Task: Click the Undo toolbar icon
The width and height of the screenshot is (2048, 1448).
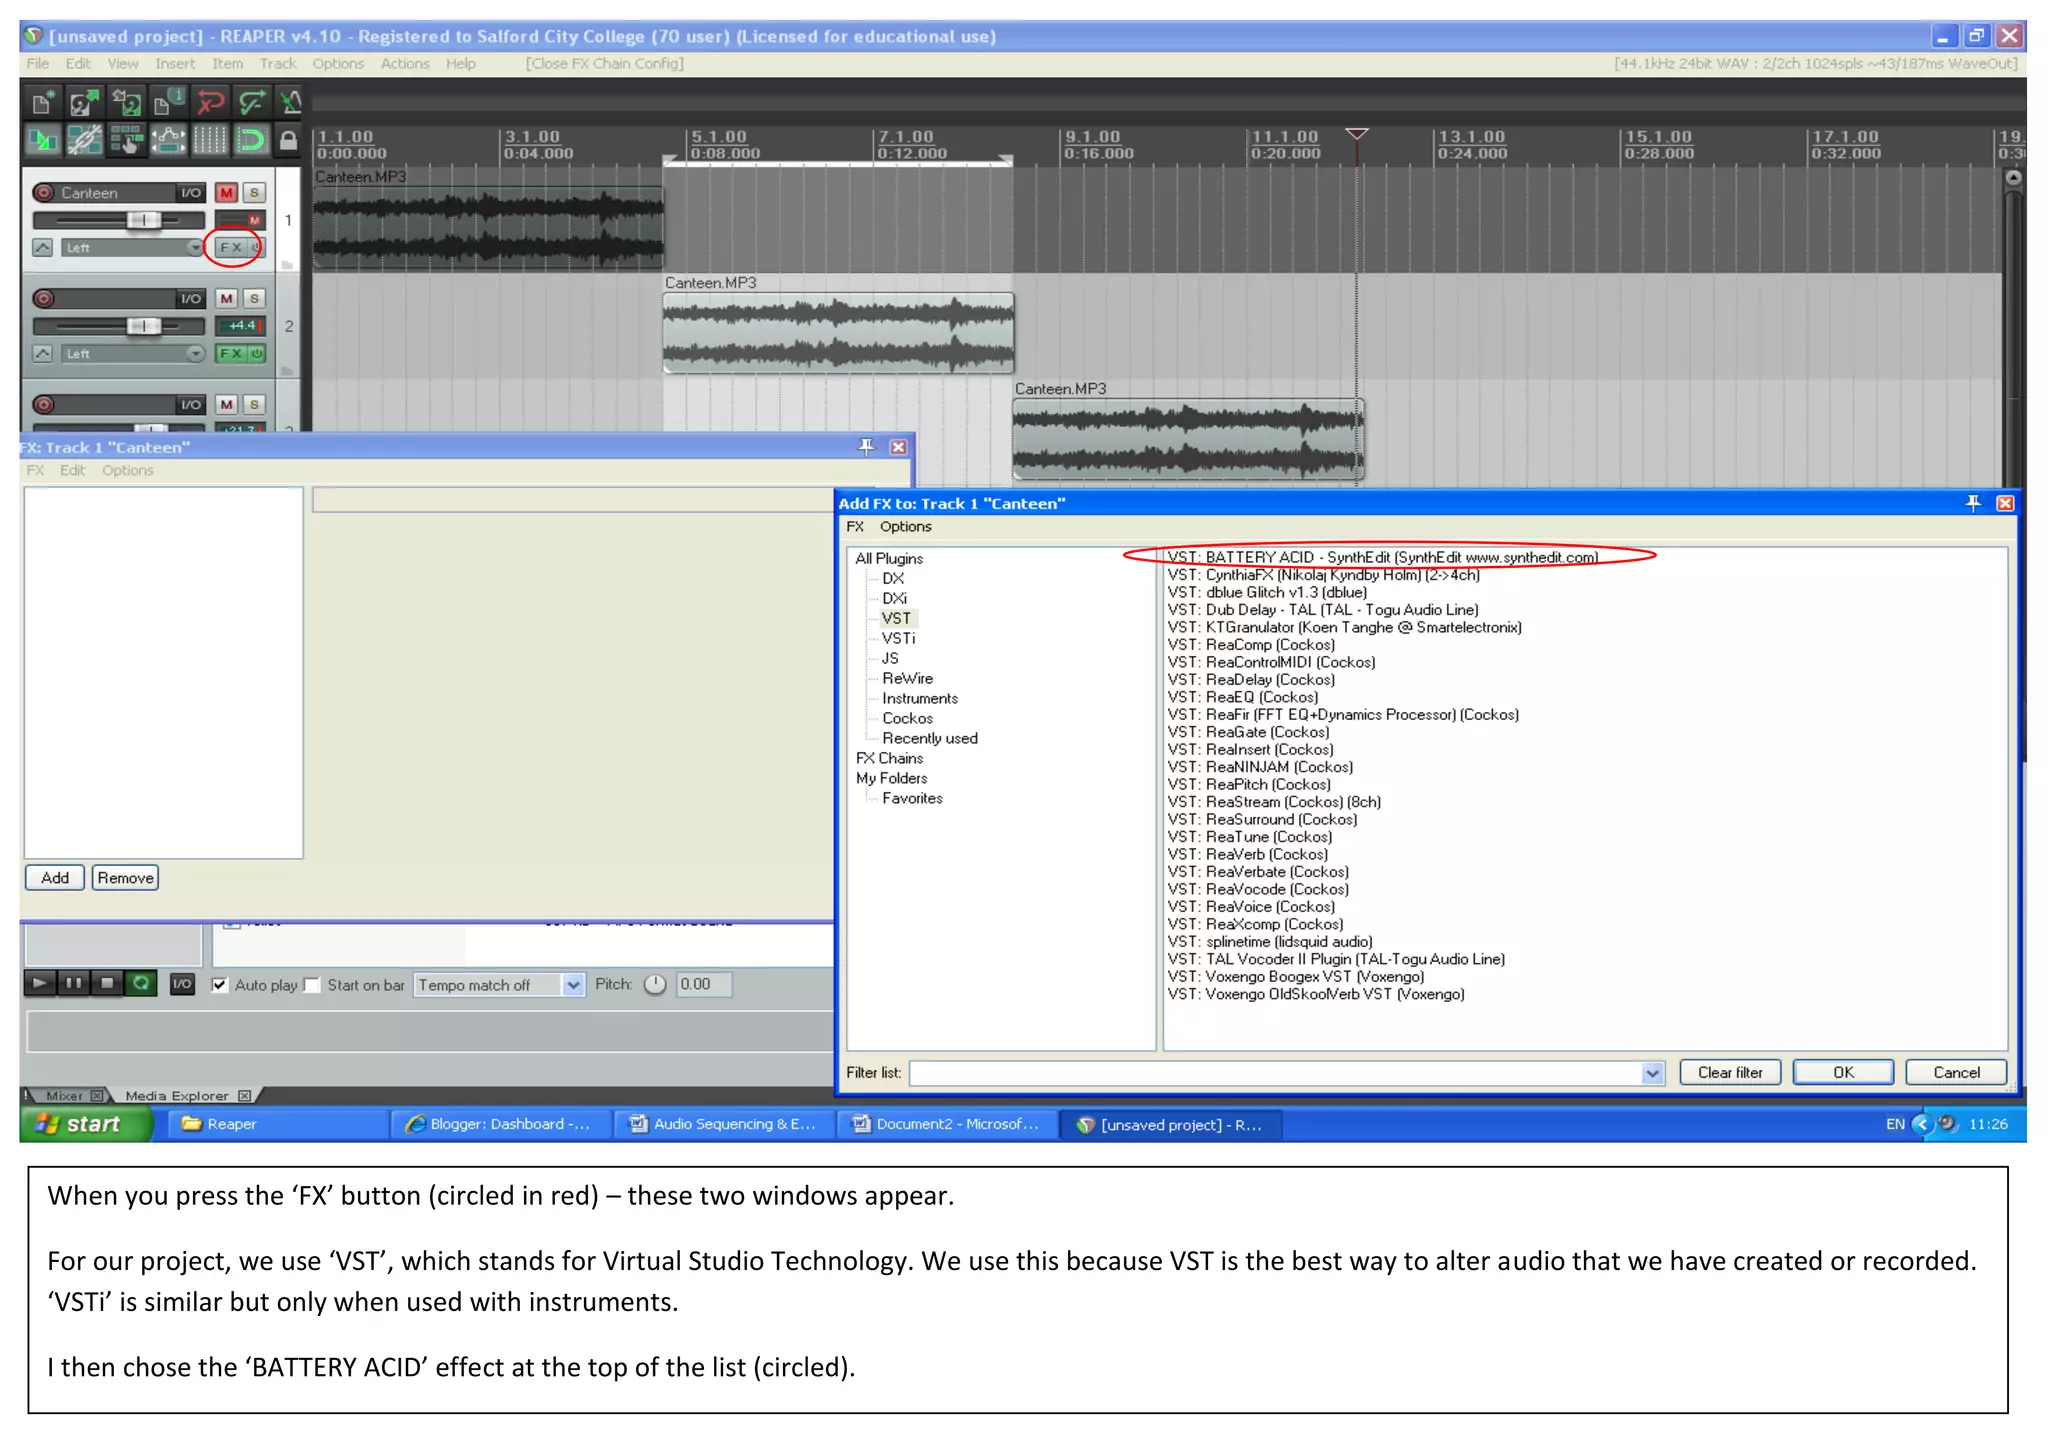Action: pyautogui.click(x=210, y=101)
